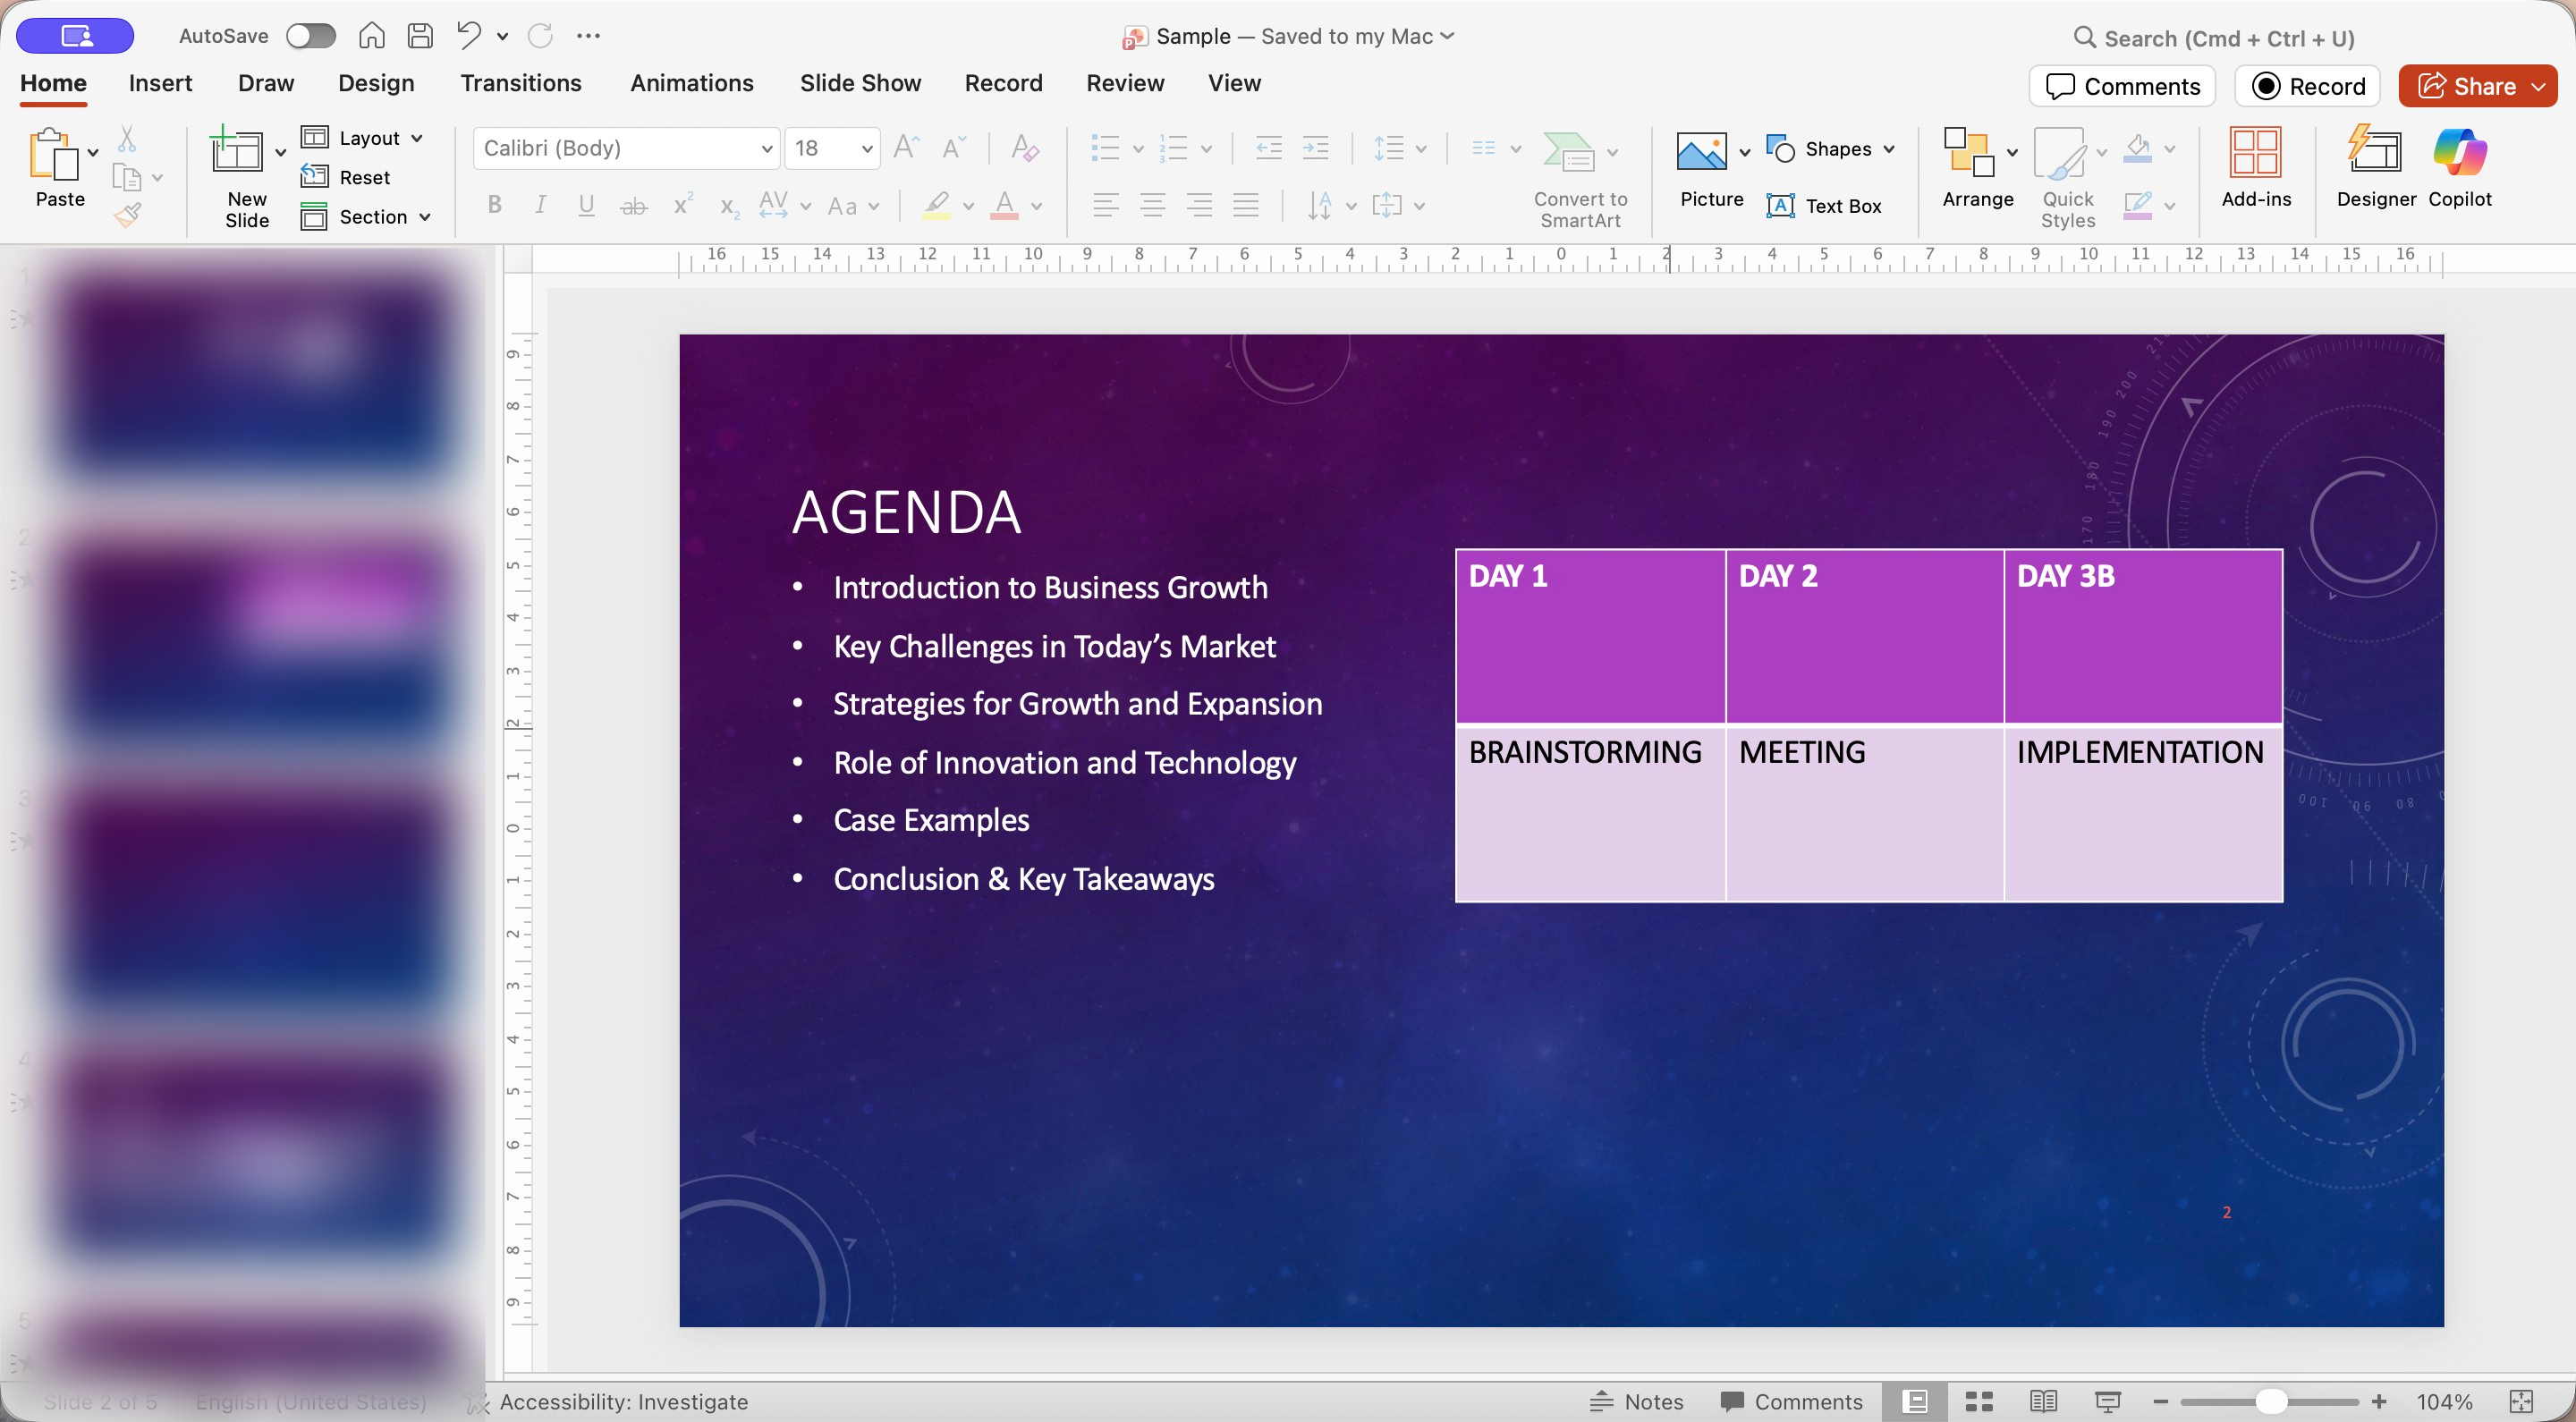Open the Transitions tab
Viewport: 2576px width, 1422px height.
(520, 83)
